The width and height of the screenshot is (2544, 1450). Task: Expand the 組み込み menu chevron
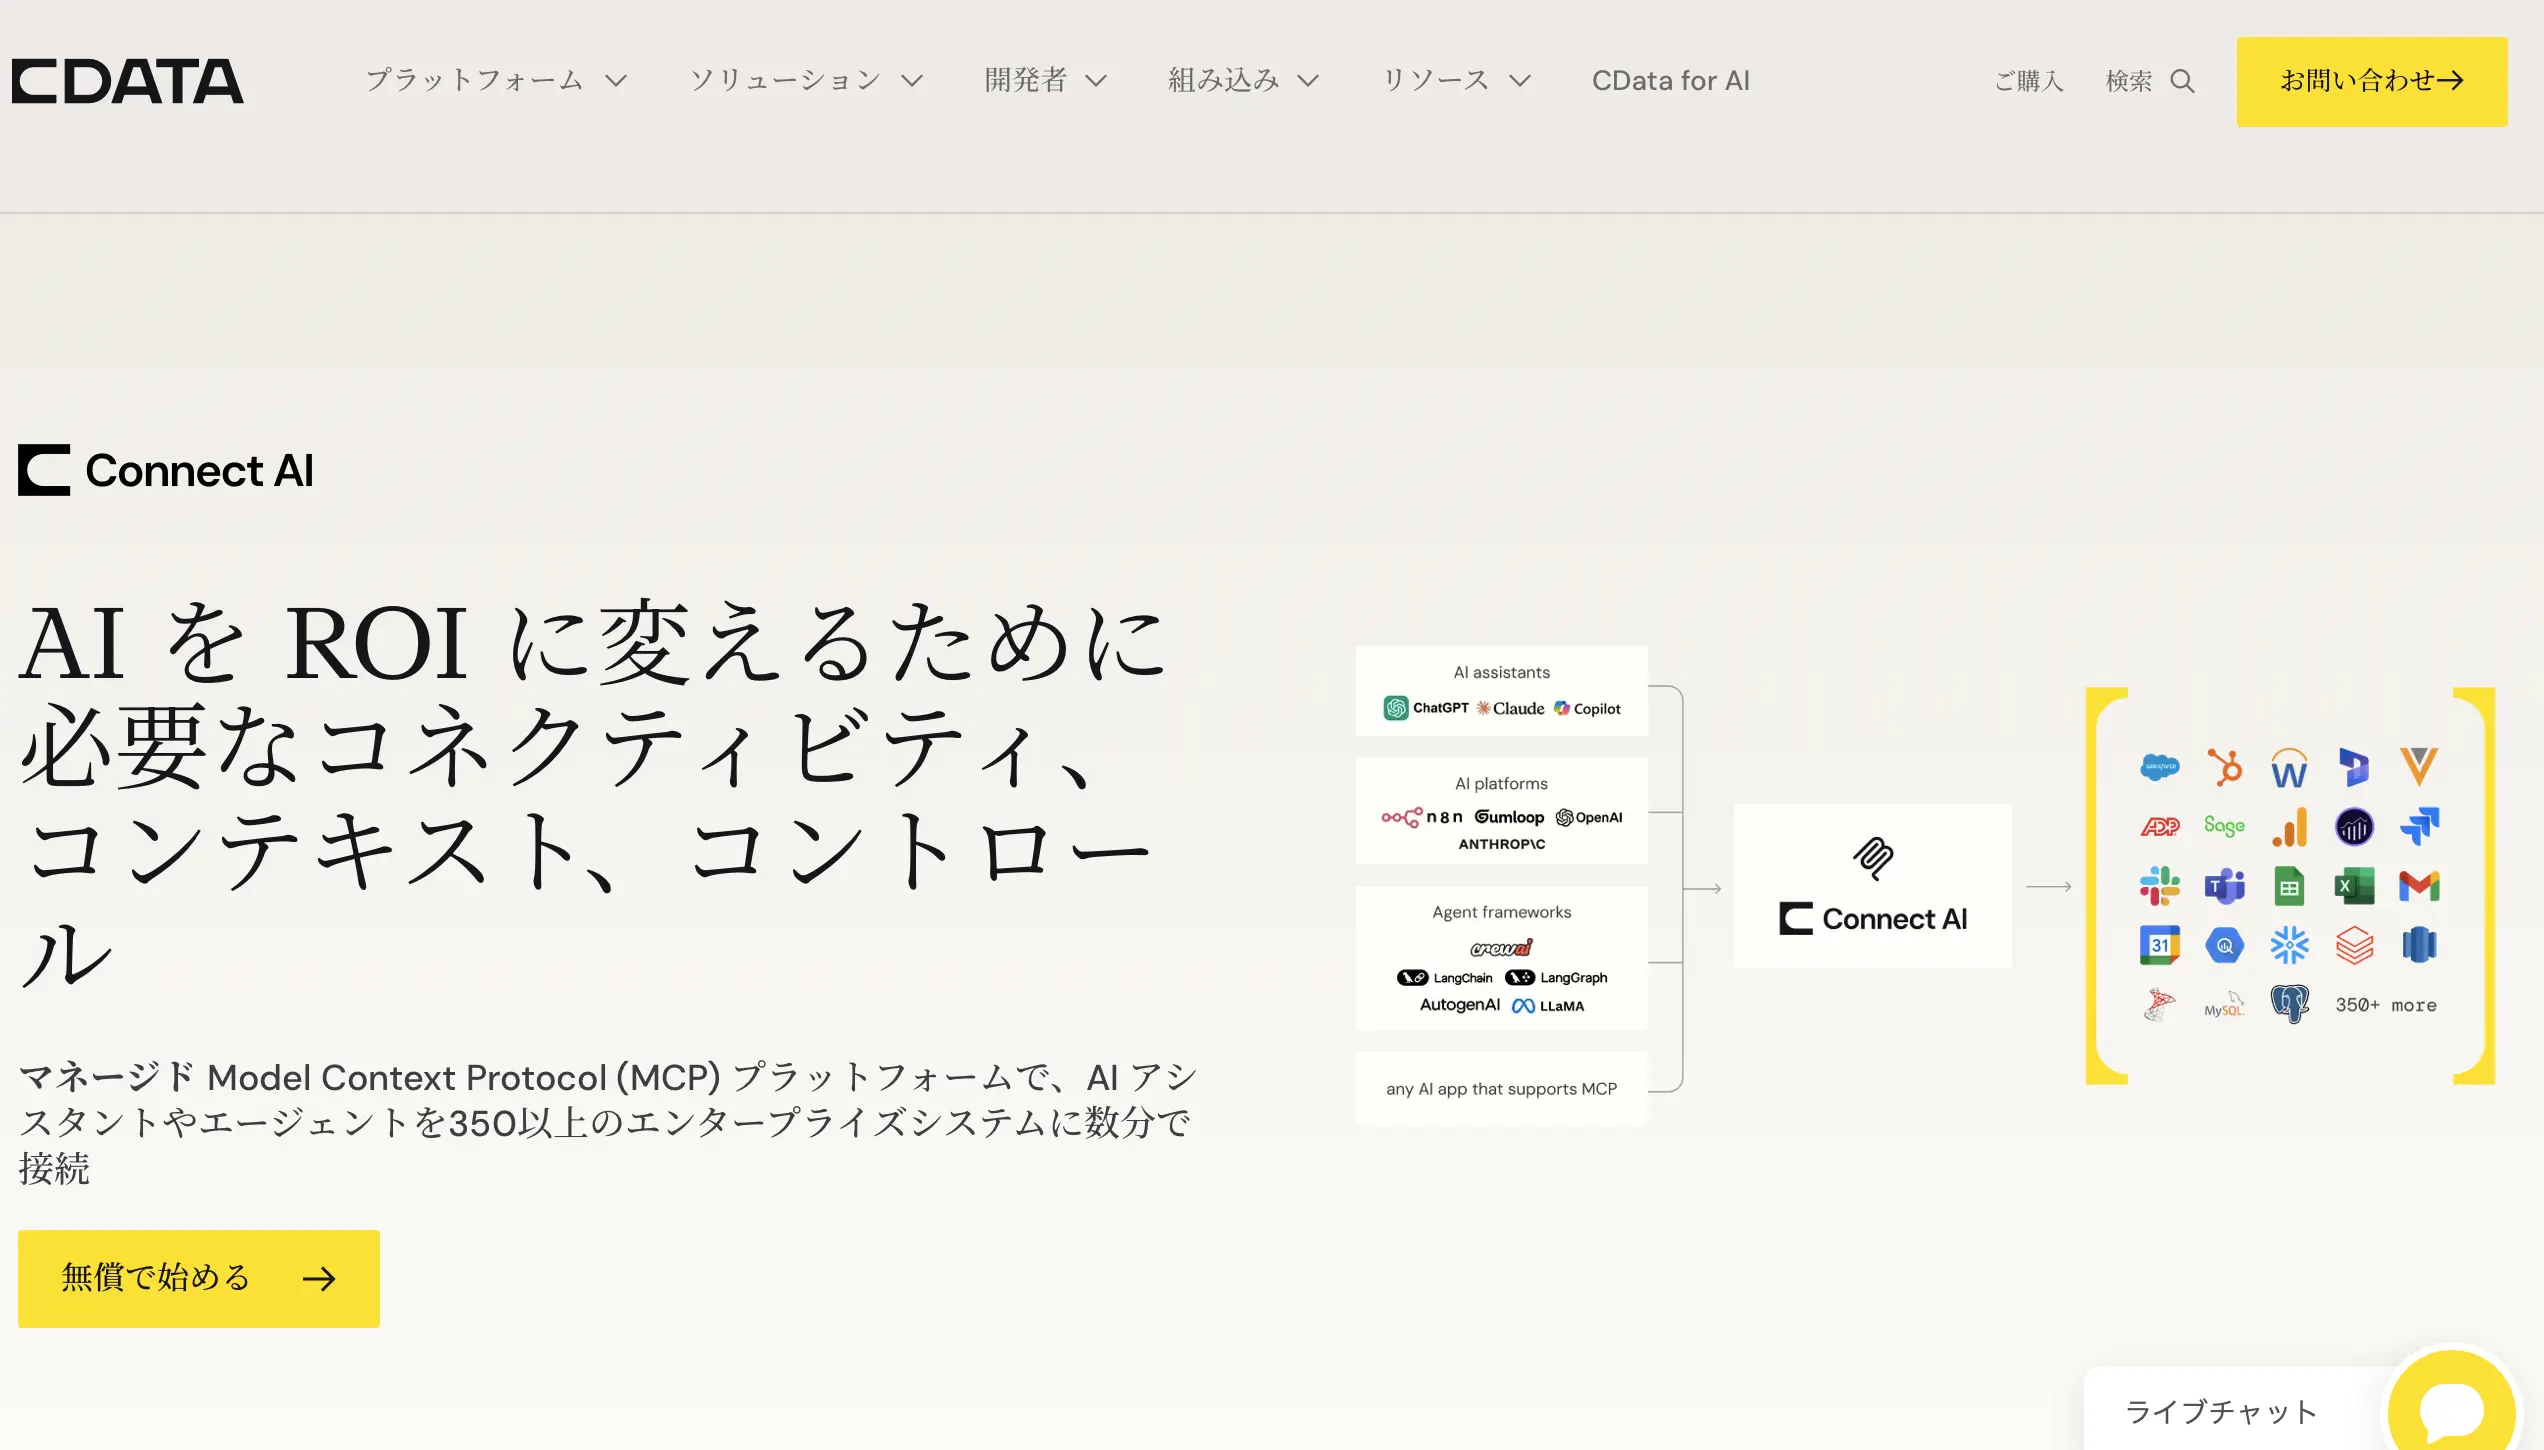point(1308,81)
